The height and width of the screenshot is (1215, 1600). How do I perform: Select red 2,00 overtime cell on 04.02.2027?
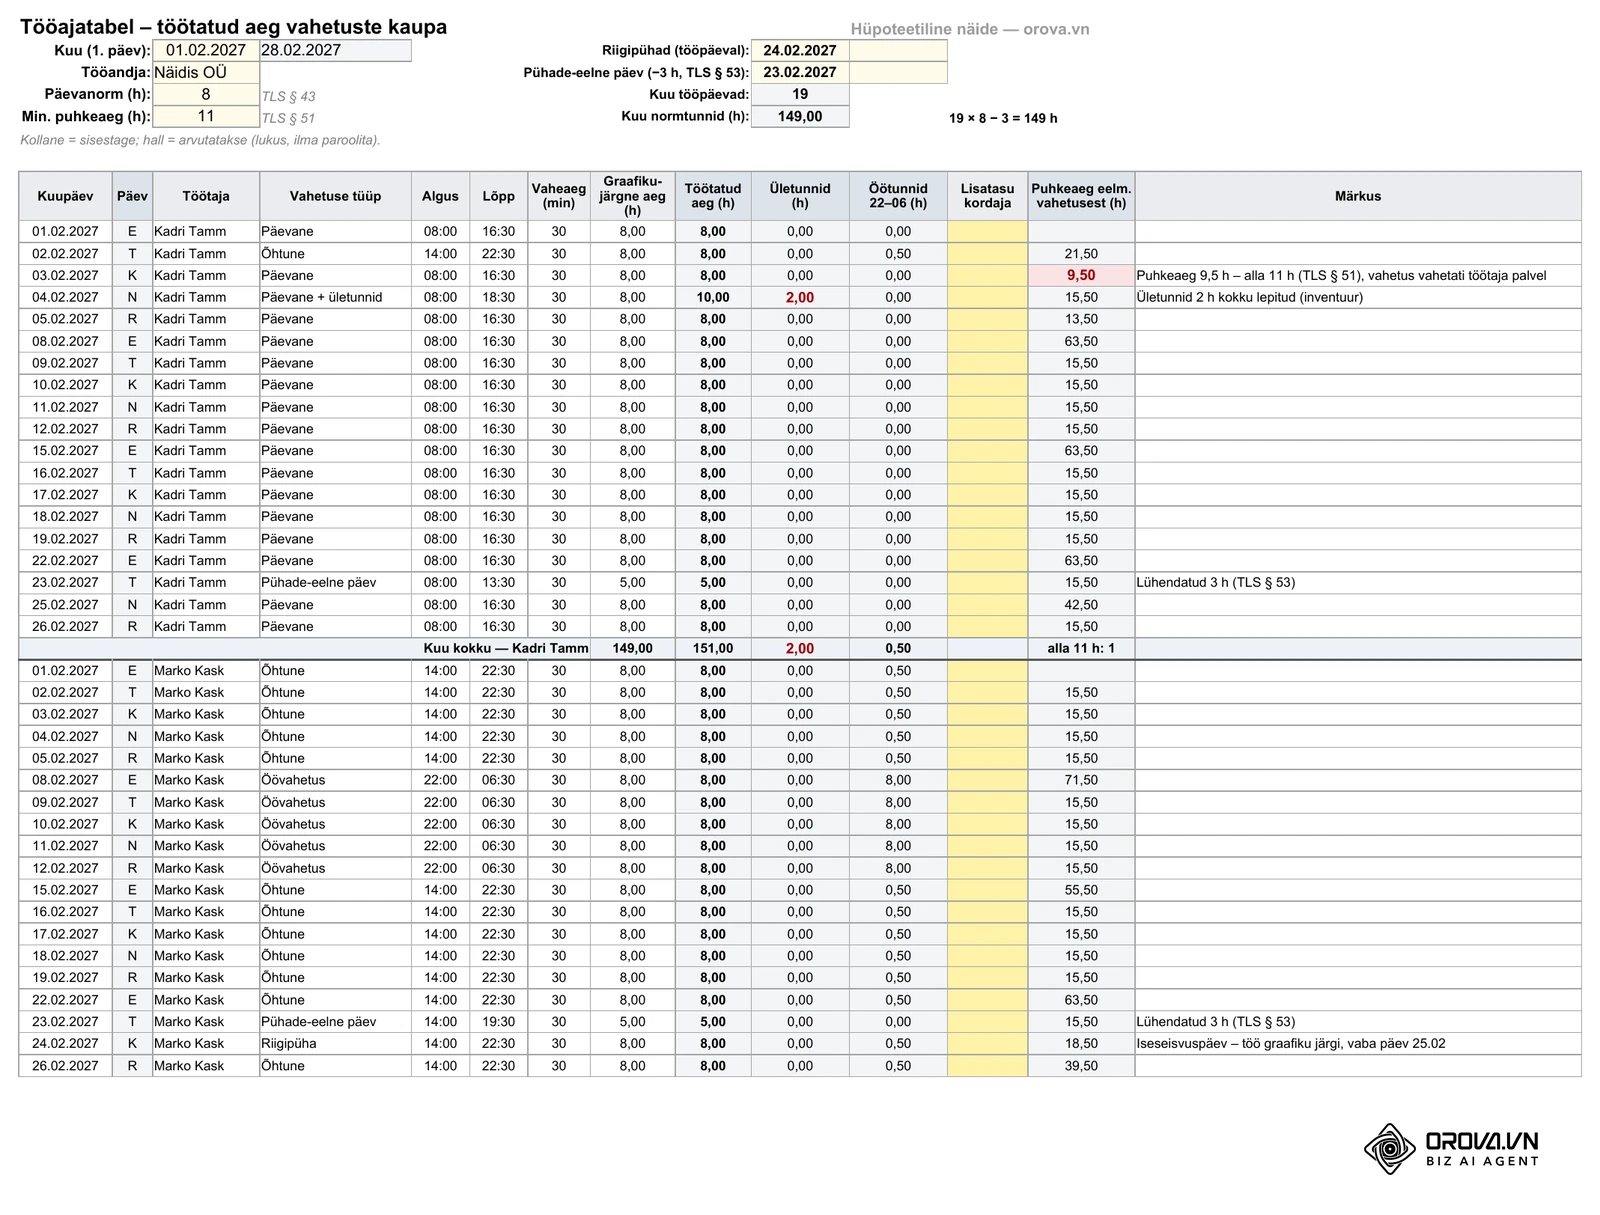point(800,297)
